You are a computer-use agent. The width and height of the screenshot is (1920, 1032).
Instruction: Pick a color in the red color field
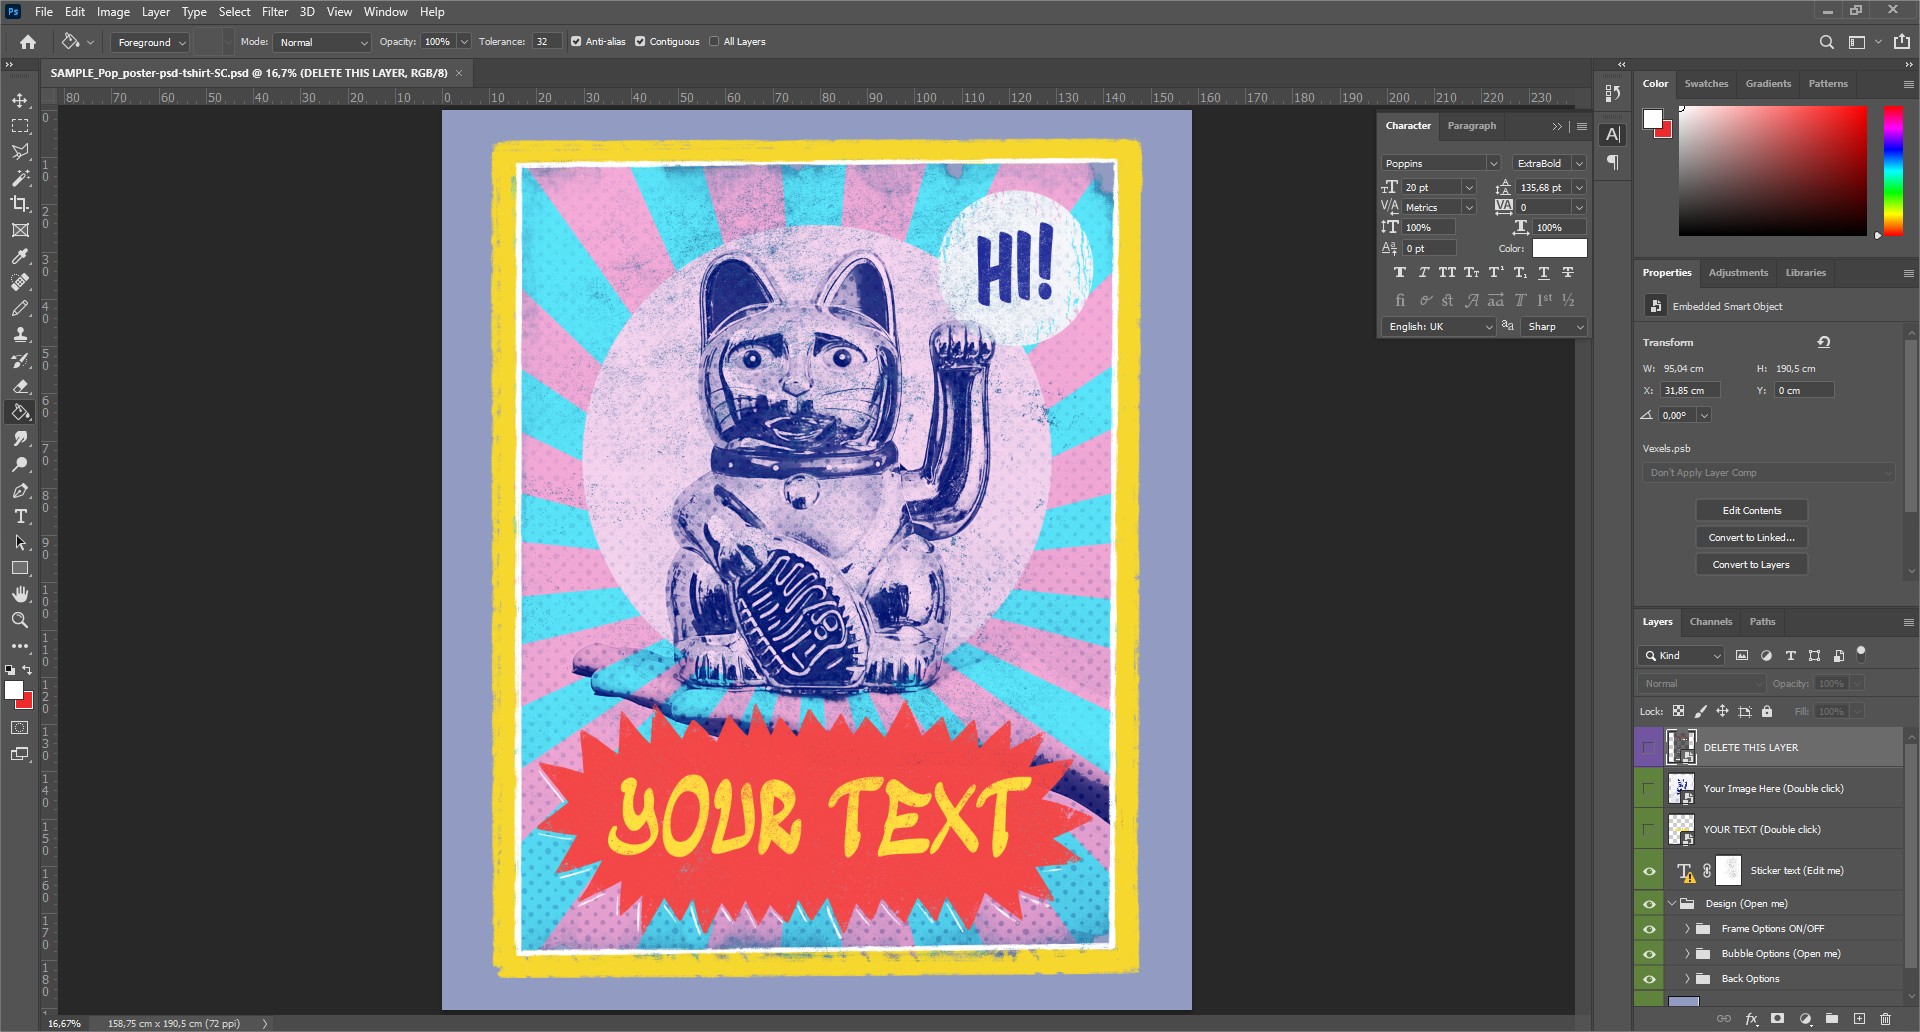point(1772,170)
